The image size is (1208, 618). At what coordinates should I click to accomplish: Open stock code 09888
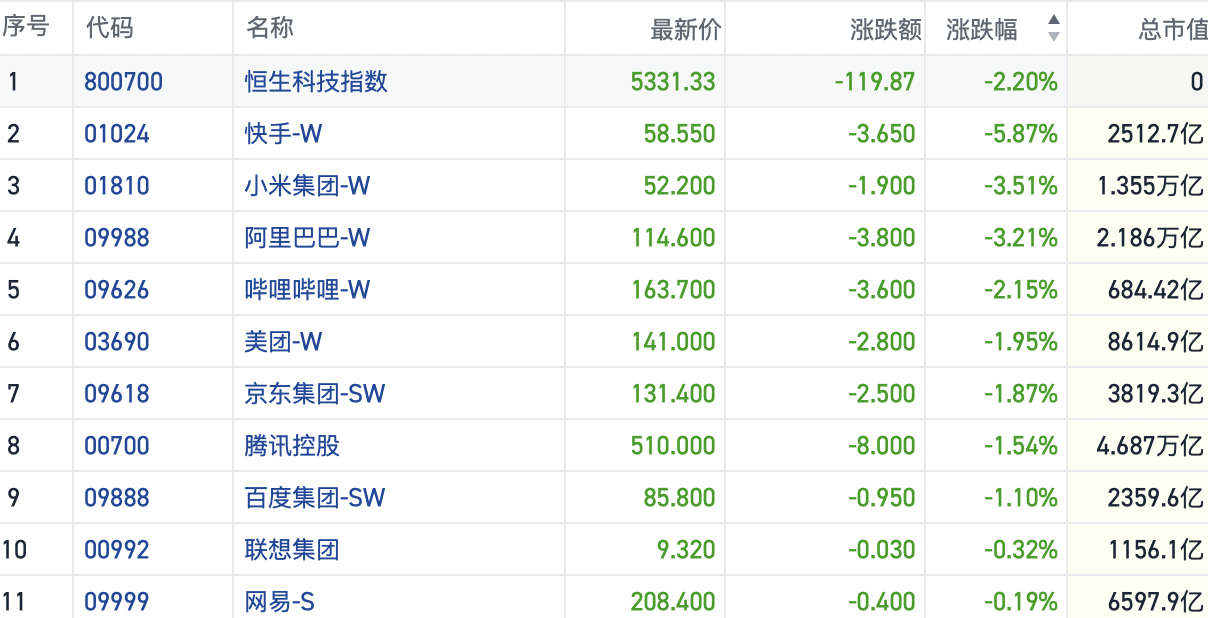tap(117, 497)
